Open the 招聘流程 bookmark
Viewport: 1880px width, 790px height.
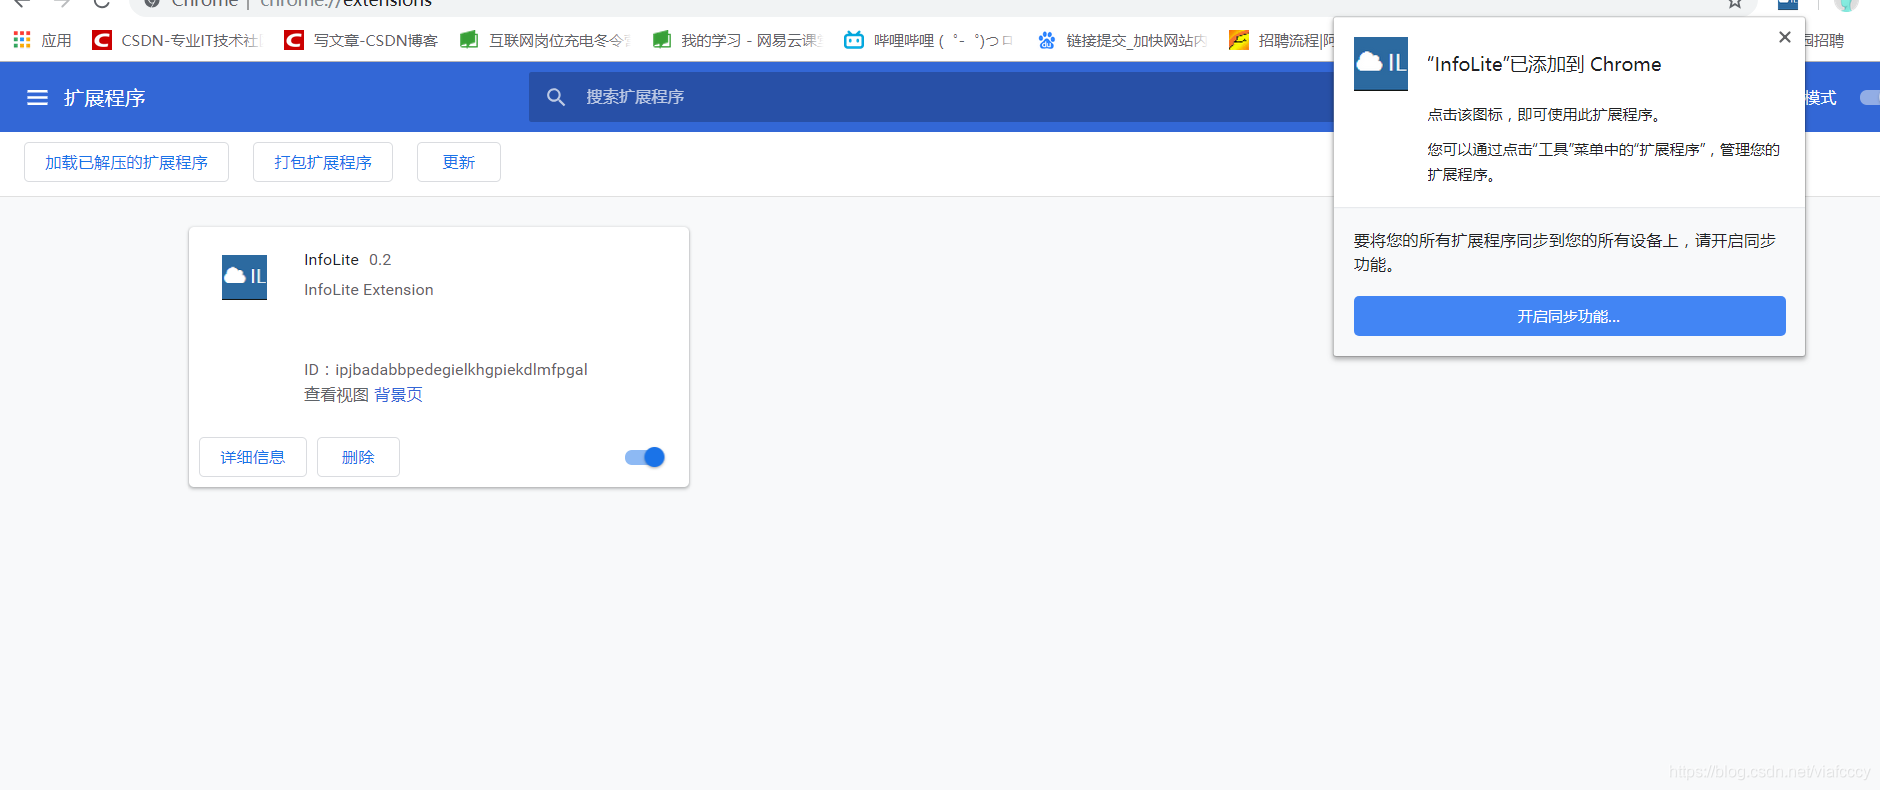1282,40
